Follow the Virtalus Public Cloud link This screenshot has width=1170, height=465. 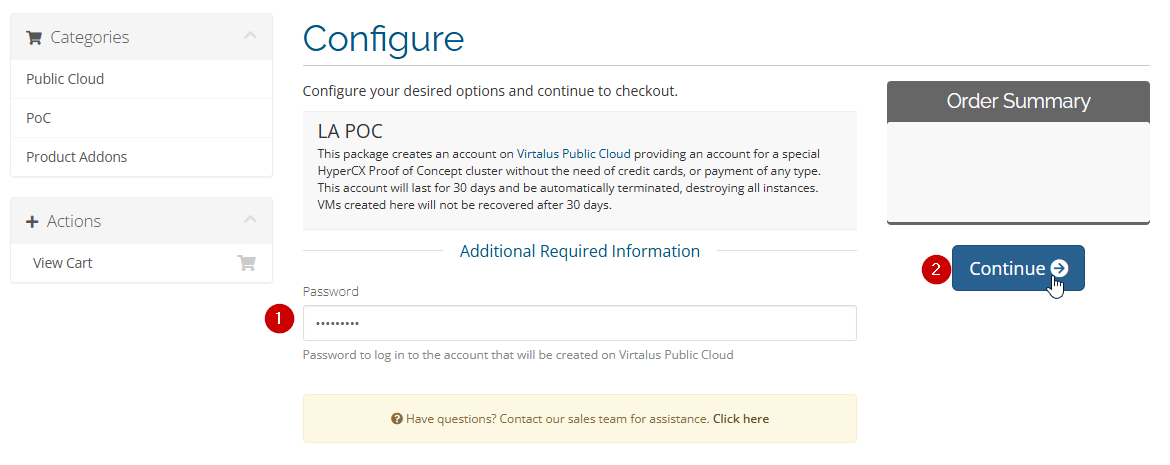click(574, 154)
